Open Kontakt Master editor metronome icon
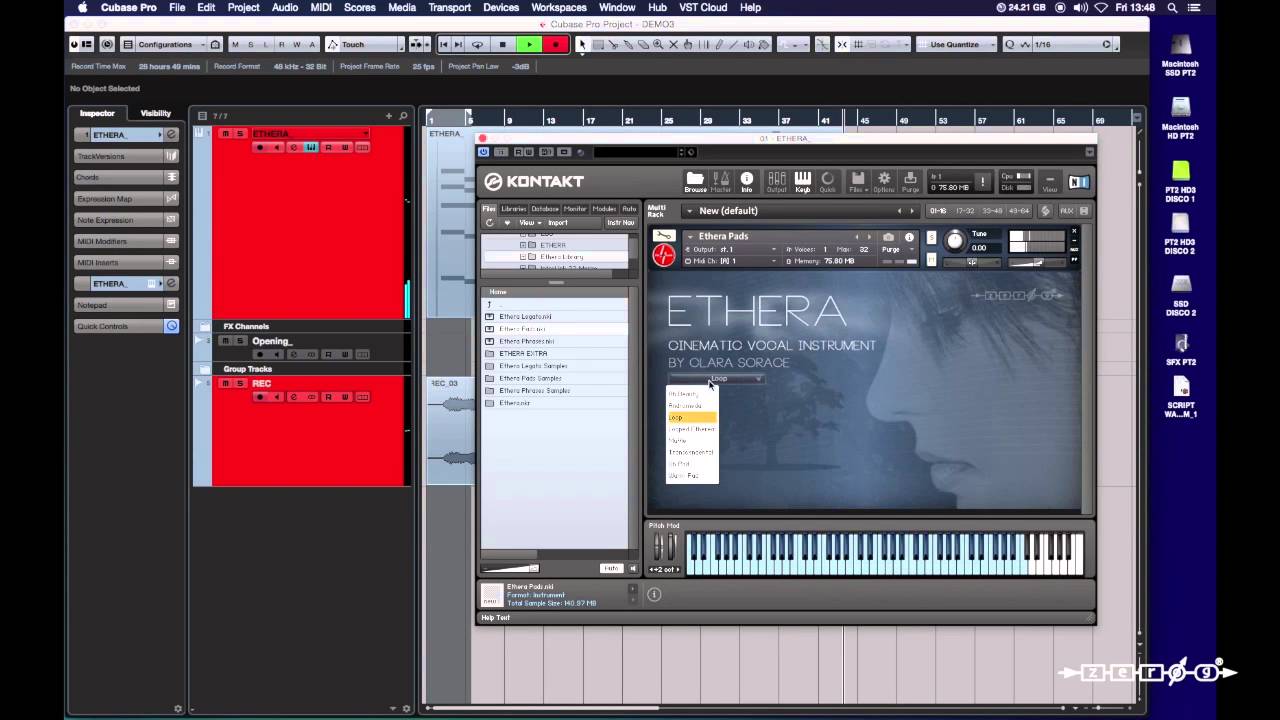 (x=721, y=181)
